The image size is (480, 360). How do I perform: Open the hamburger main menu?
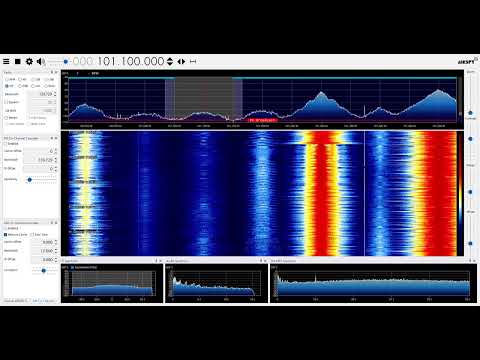[x=6, y=61]
